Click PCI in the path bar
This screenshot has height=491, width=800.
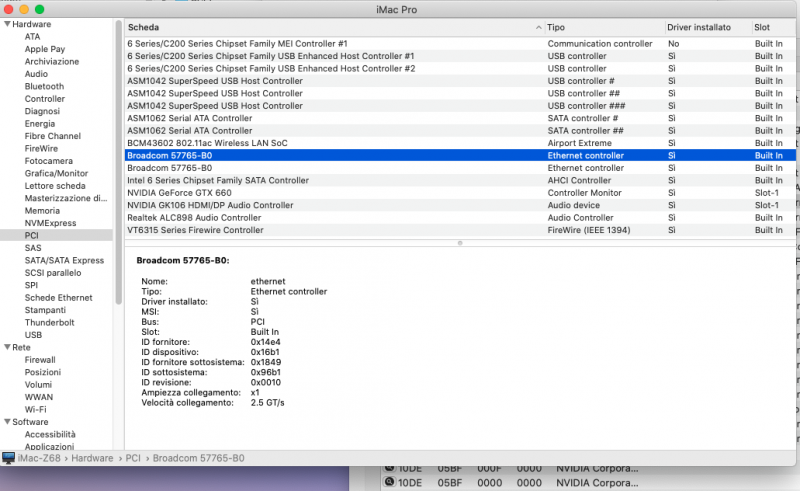click(x=133, y=458)
